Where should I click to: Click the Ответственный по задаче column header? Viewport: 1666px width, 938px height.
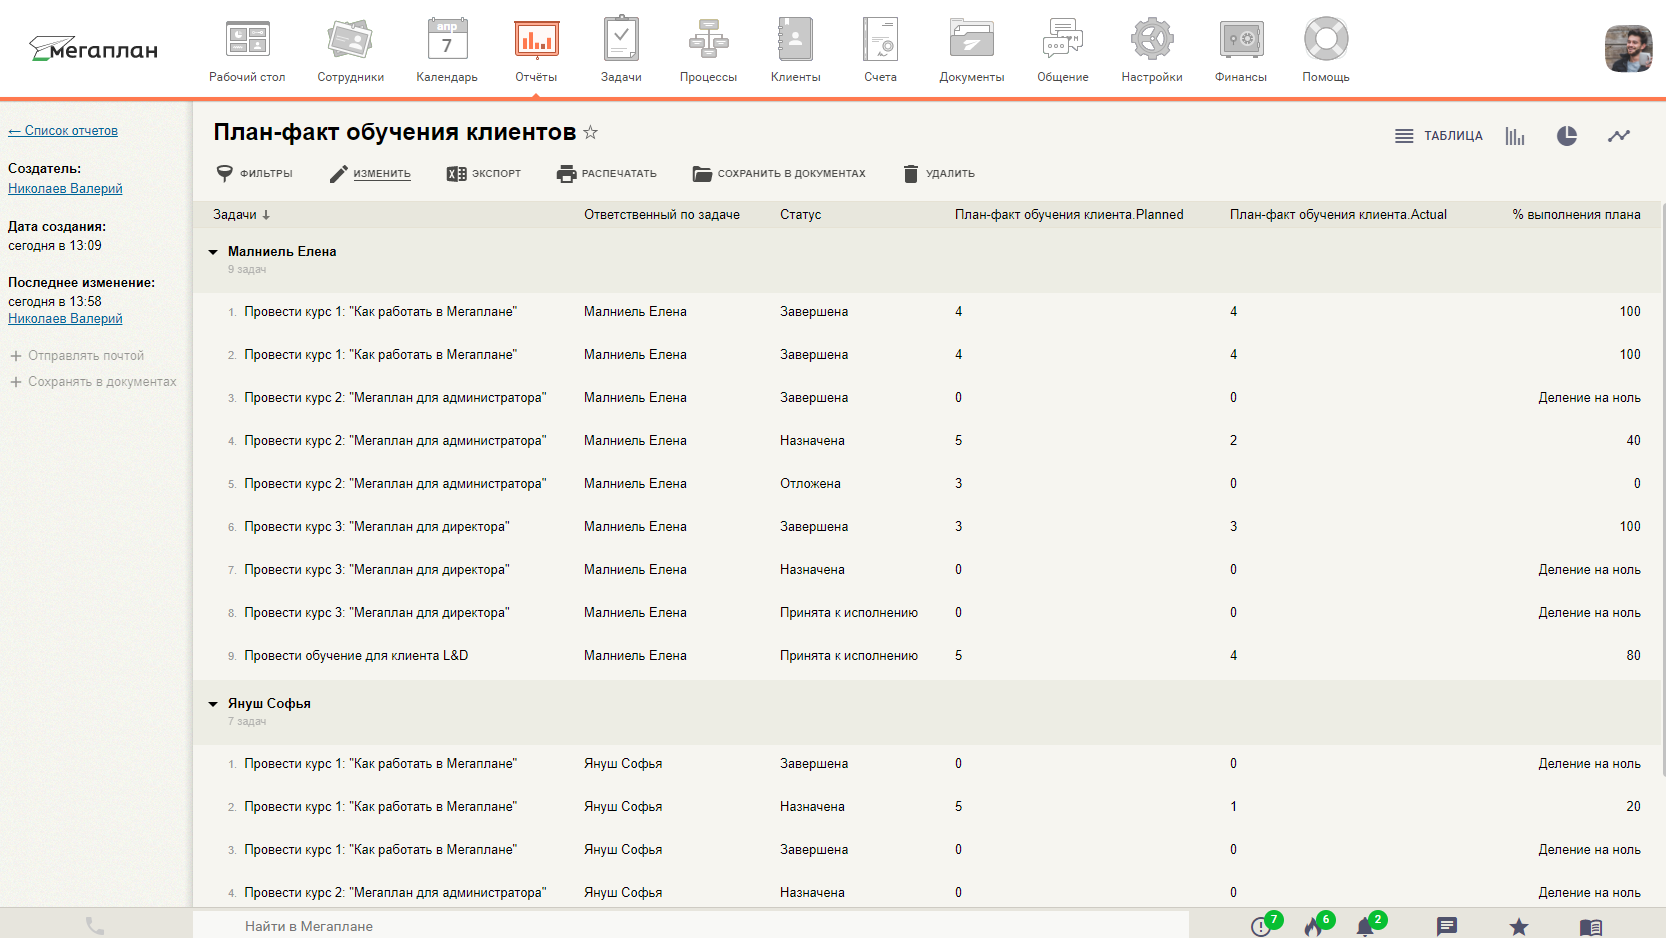(x=662, y=215)
